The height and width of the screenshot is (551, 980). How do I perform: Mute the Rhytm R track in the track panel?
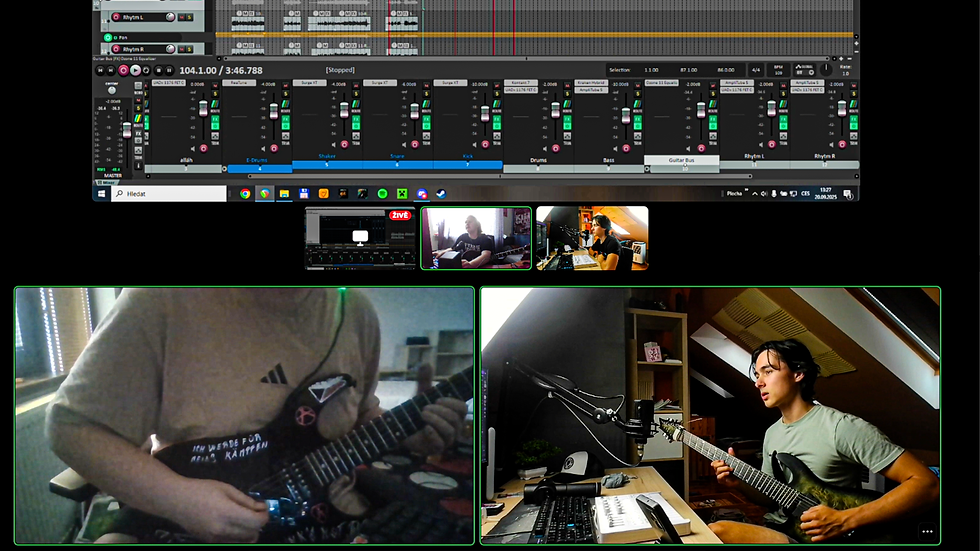pos(181,49)
